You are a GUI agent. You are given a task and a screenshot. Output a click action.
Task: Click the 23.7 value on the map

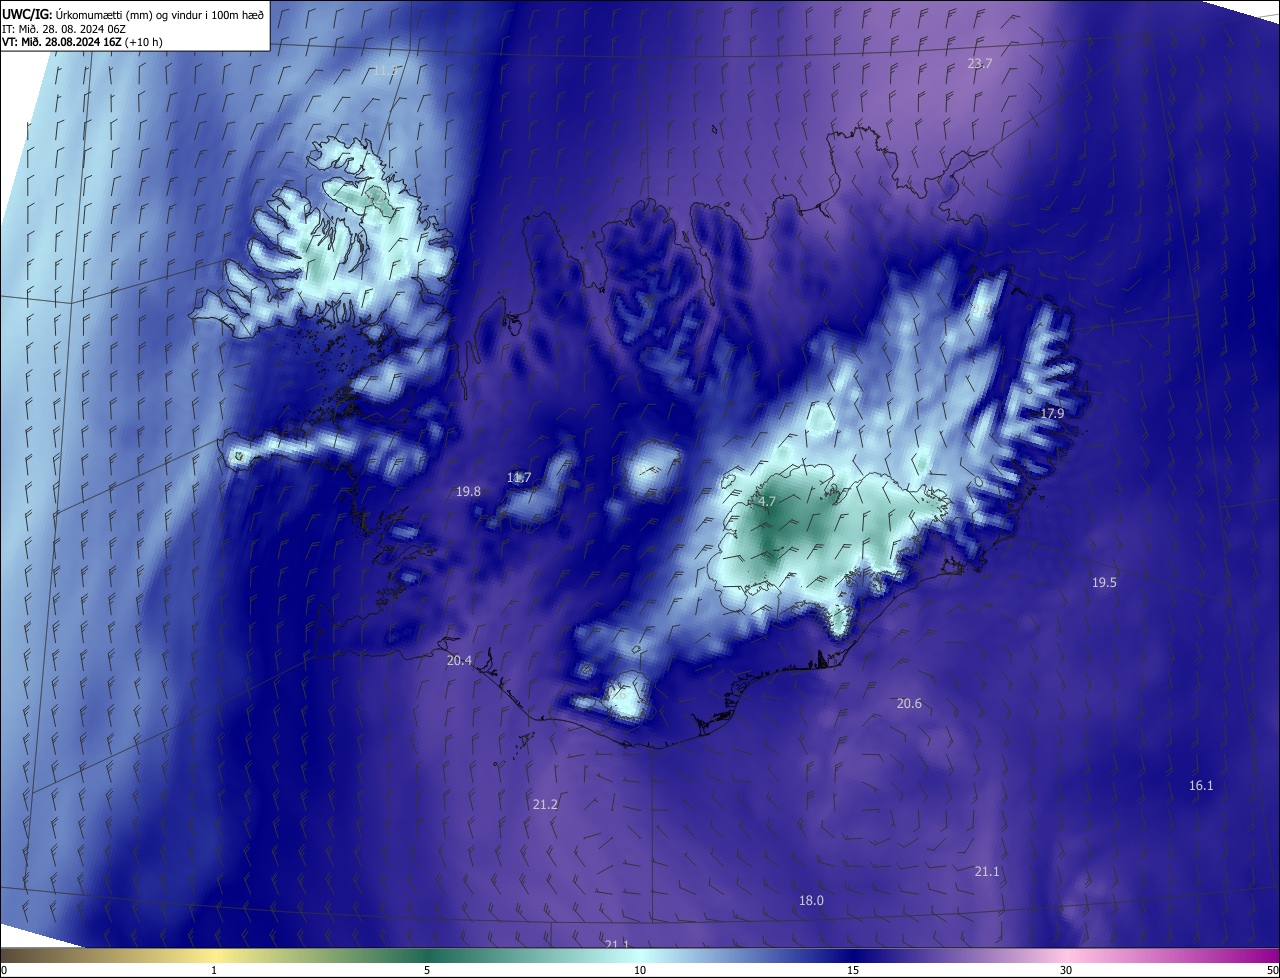point(979,63)
